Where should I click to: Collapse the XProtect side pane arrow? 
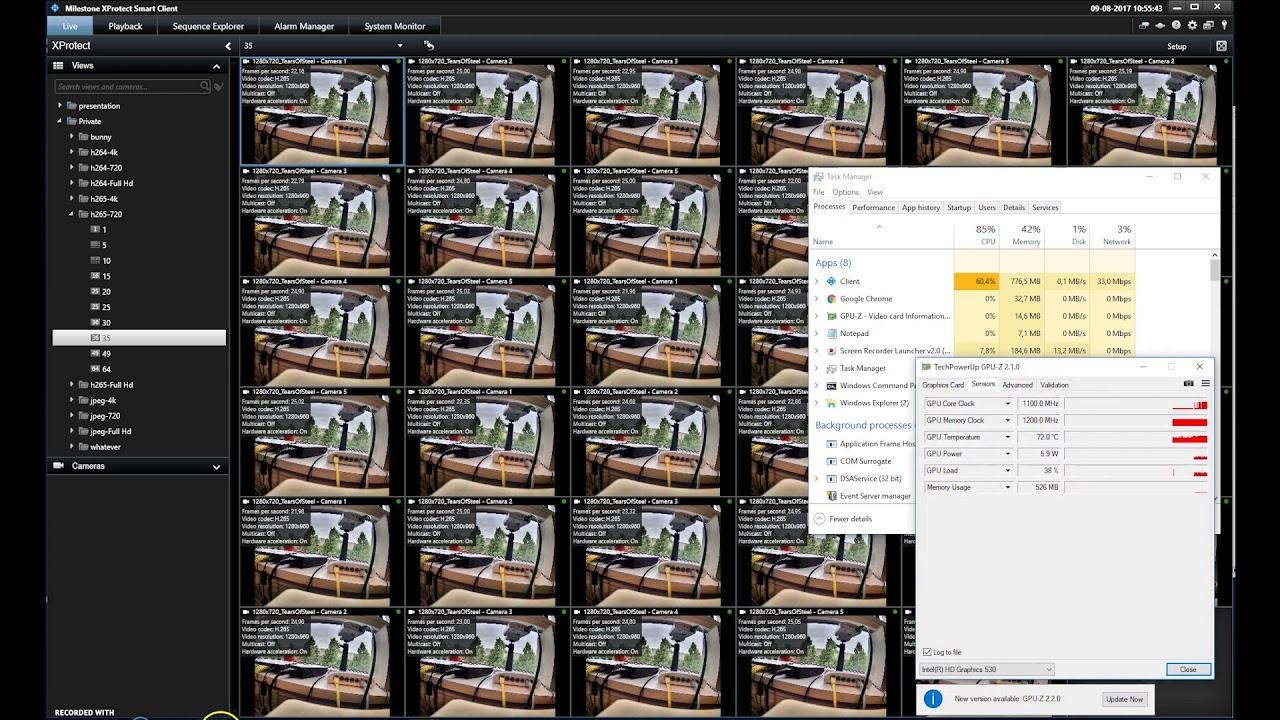227,46
